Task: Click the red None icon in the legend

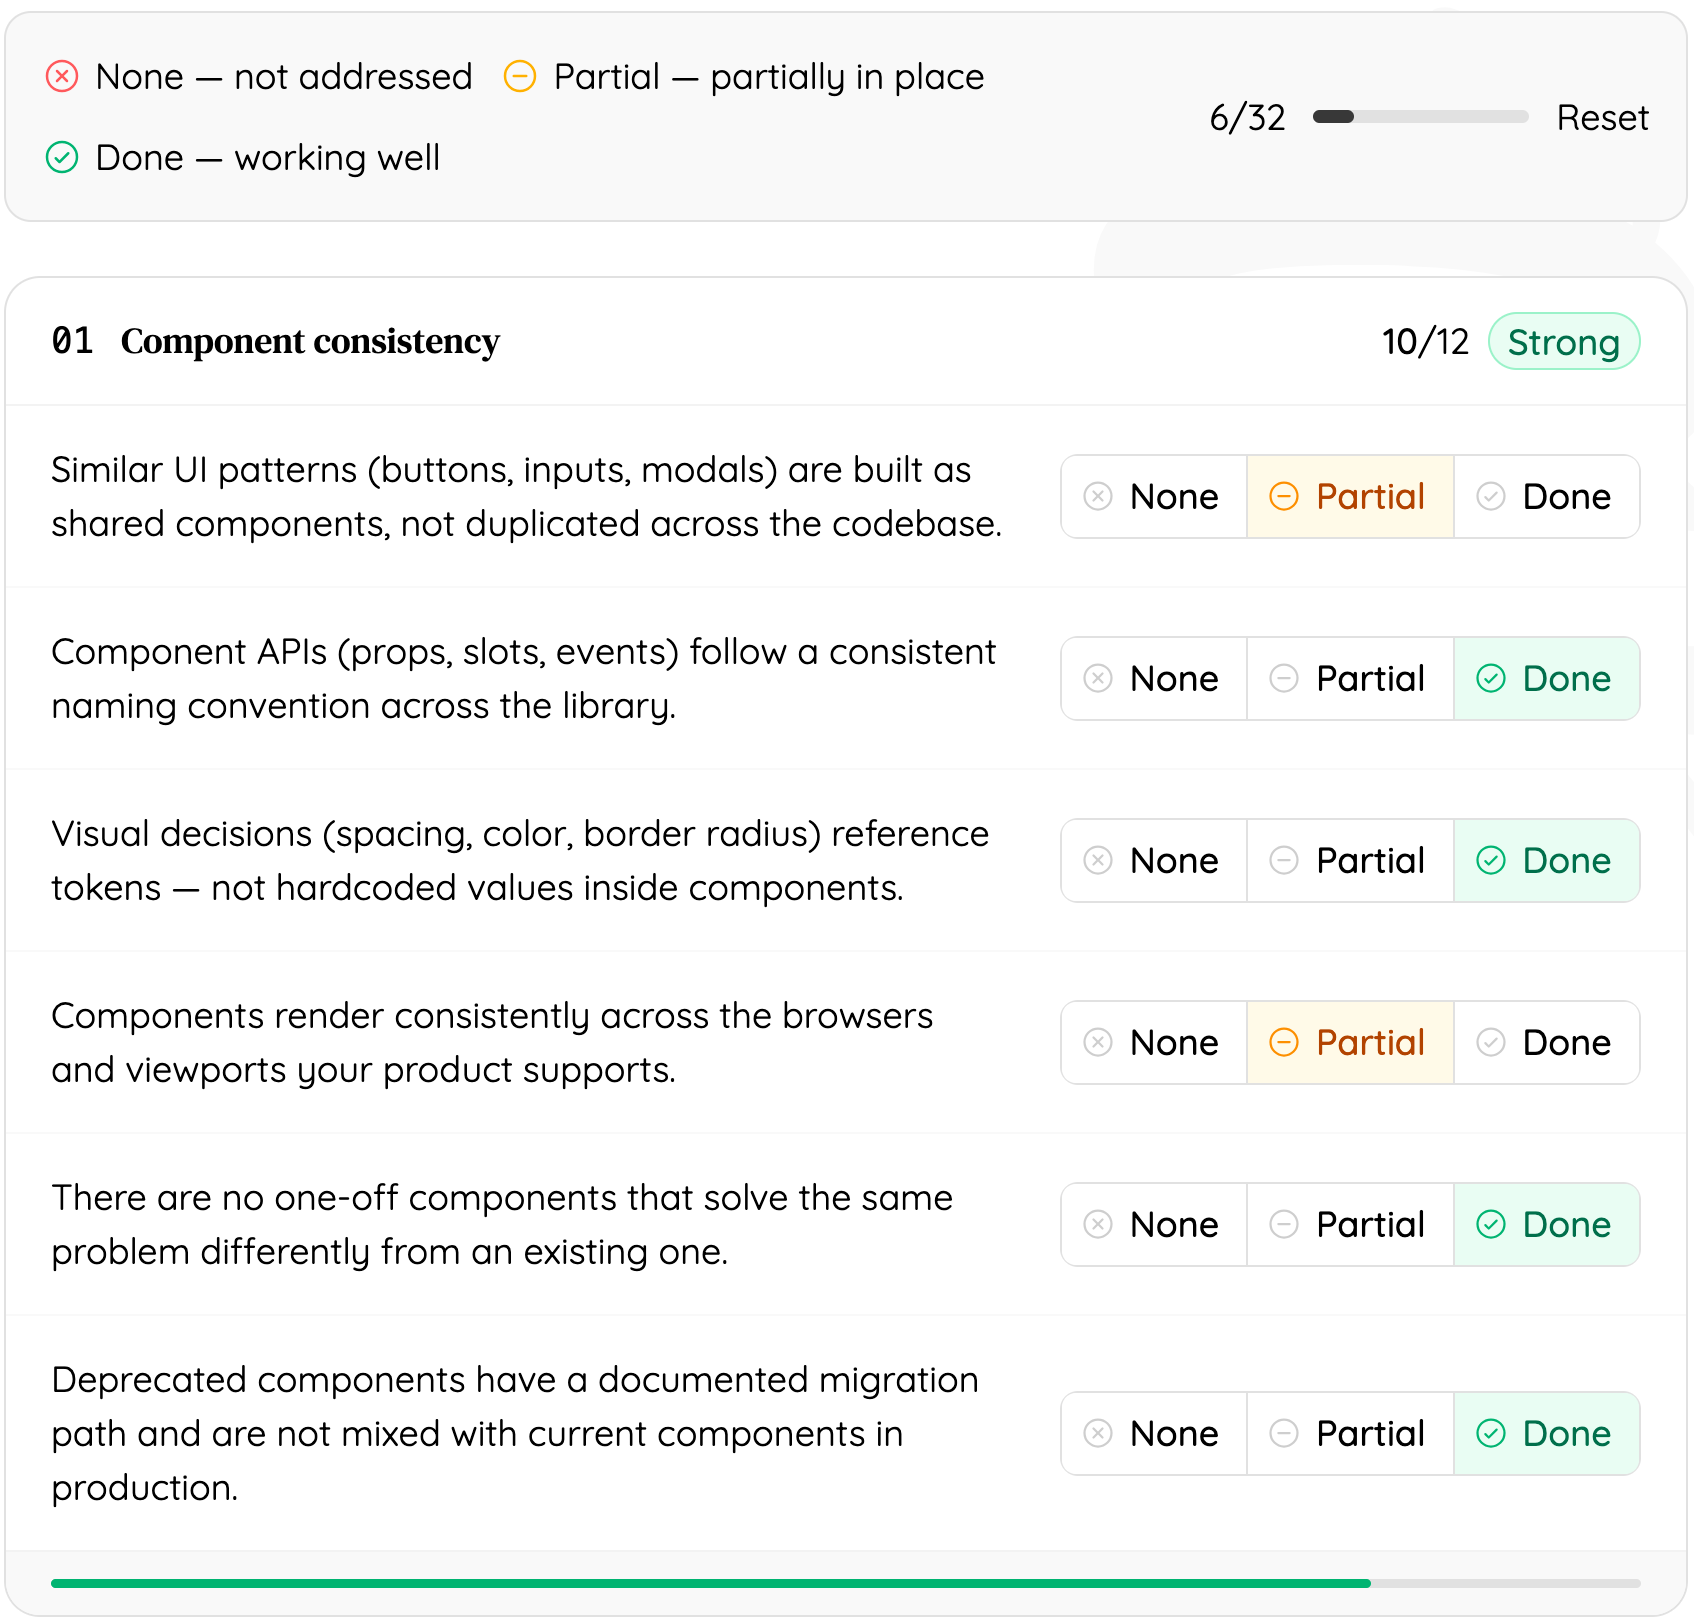Action: click(62, 76)
